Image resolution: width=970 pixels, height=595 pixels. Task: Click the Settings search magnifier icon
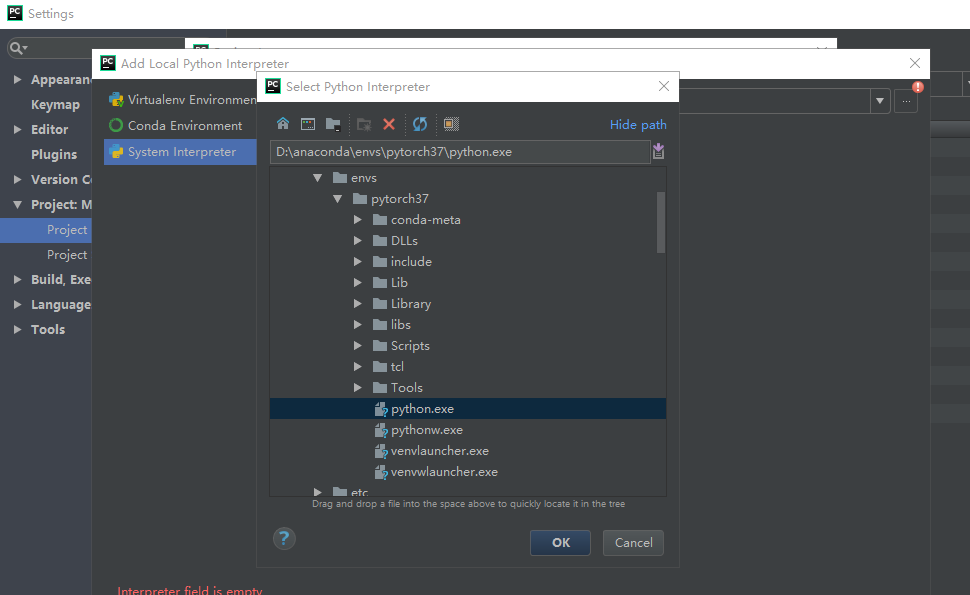pyautogui.click(x=17, y=48)
